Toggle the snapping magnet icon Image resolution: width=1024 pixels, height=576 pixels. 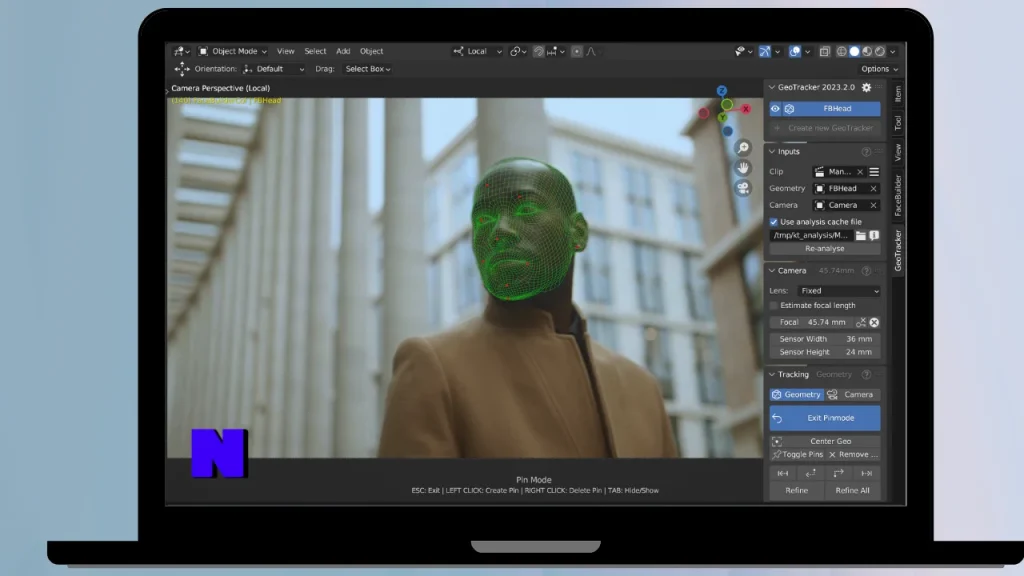click(x=539, y=51)
